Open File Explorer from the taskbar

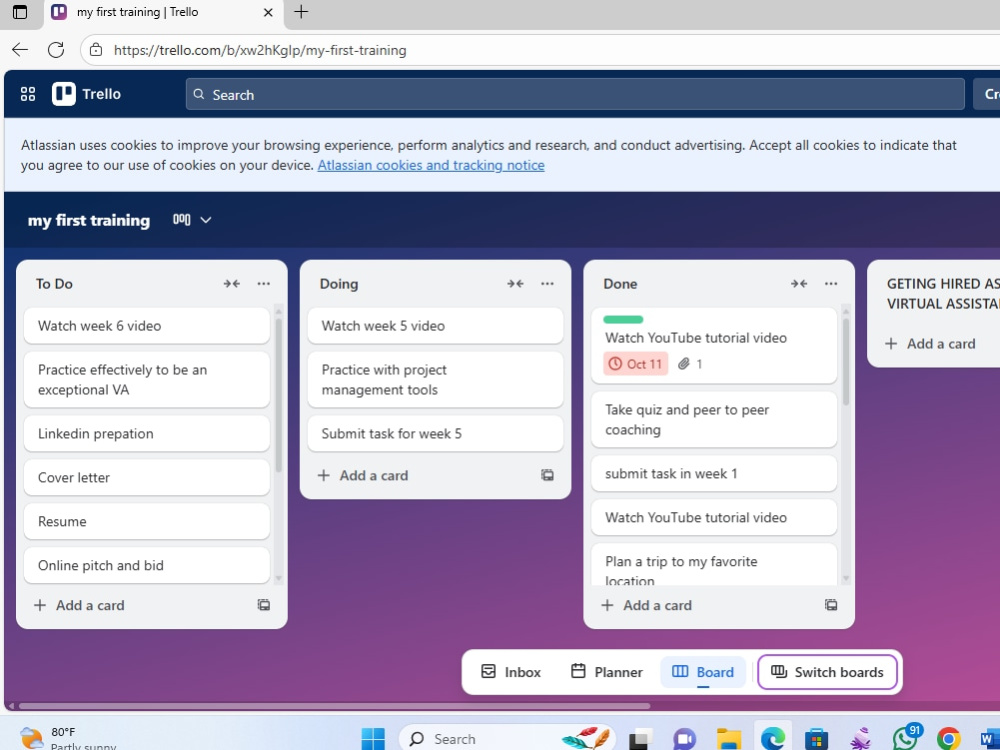[729, 739]
